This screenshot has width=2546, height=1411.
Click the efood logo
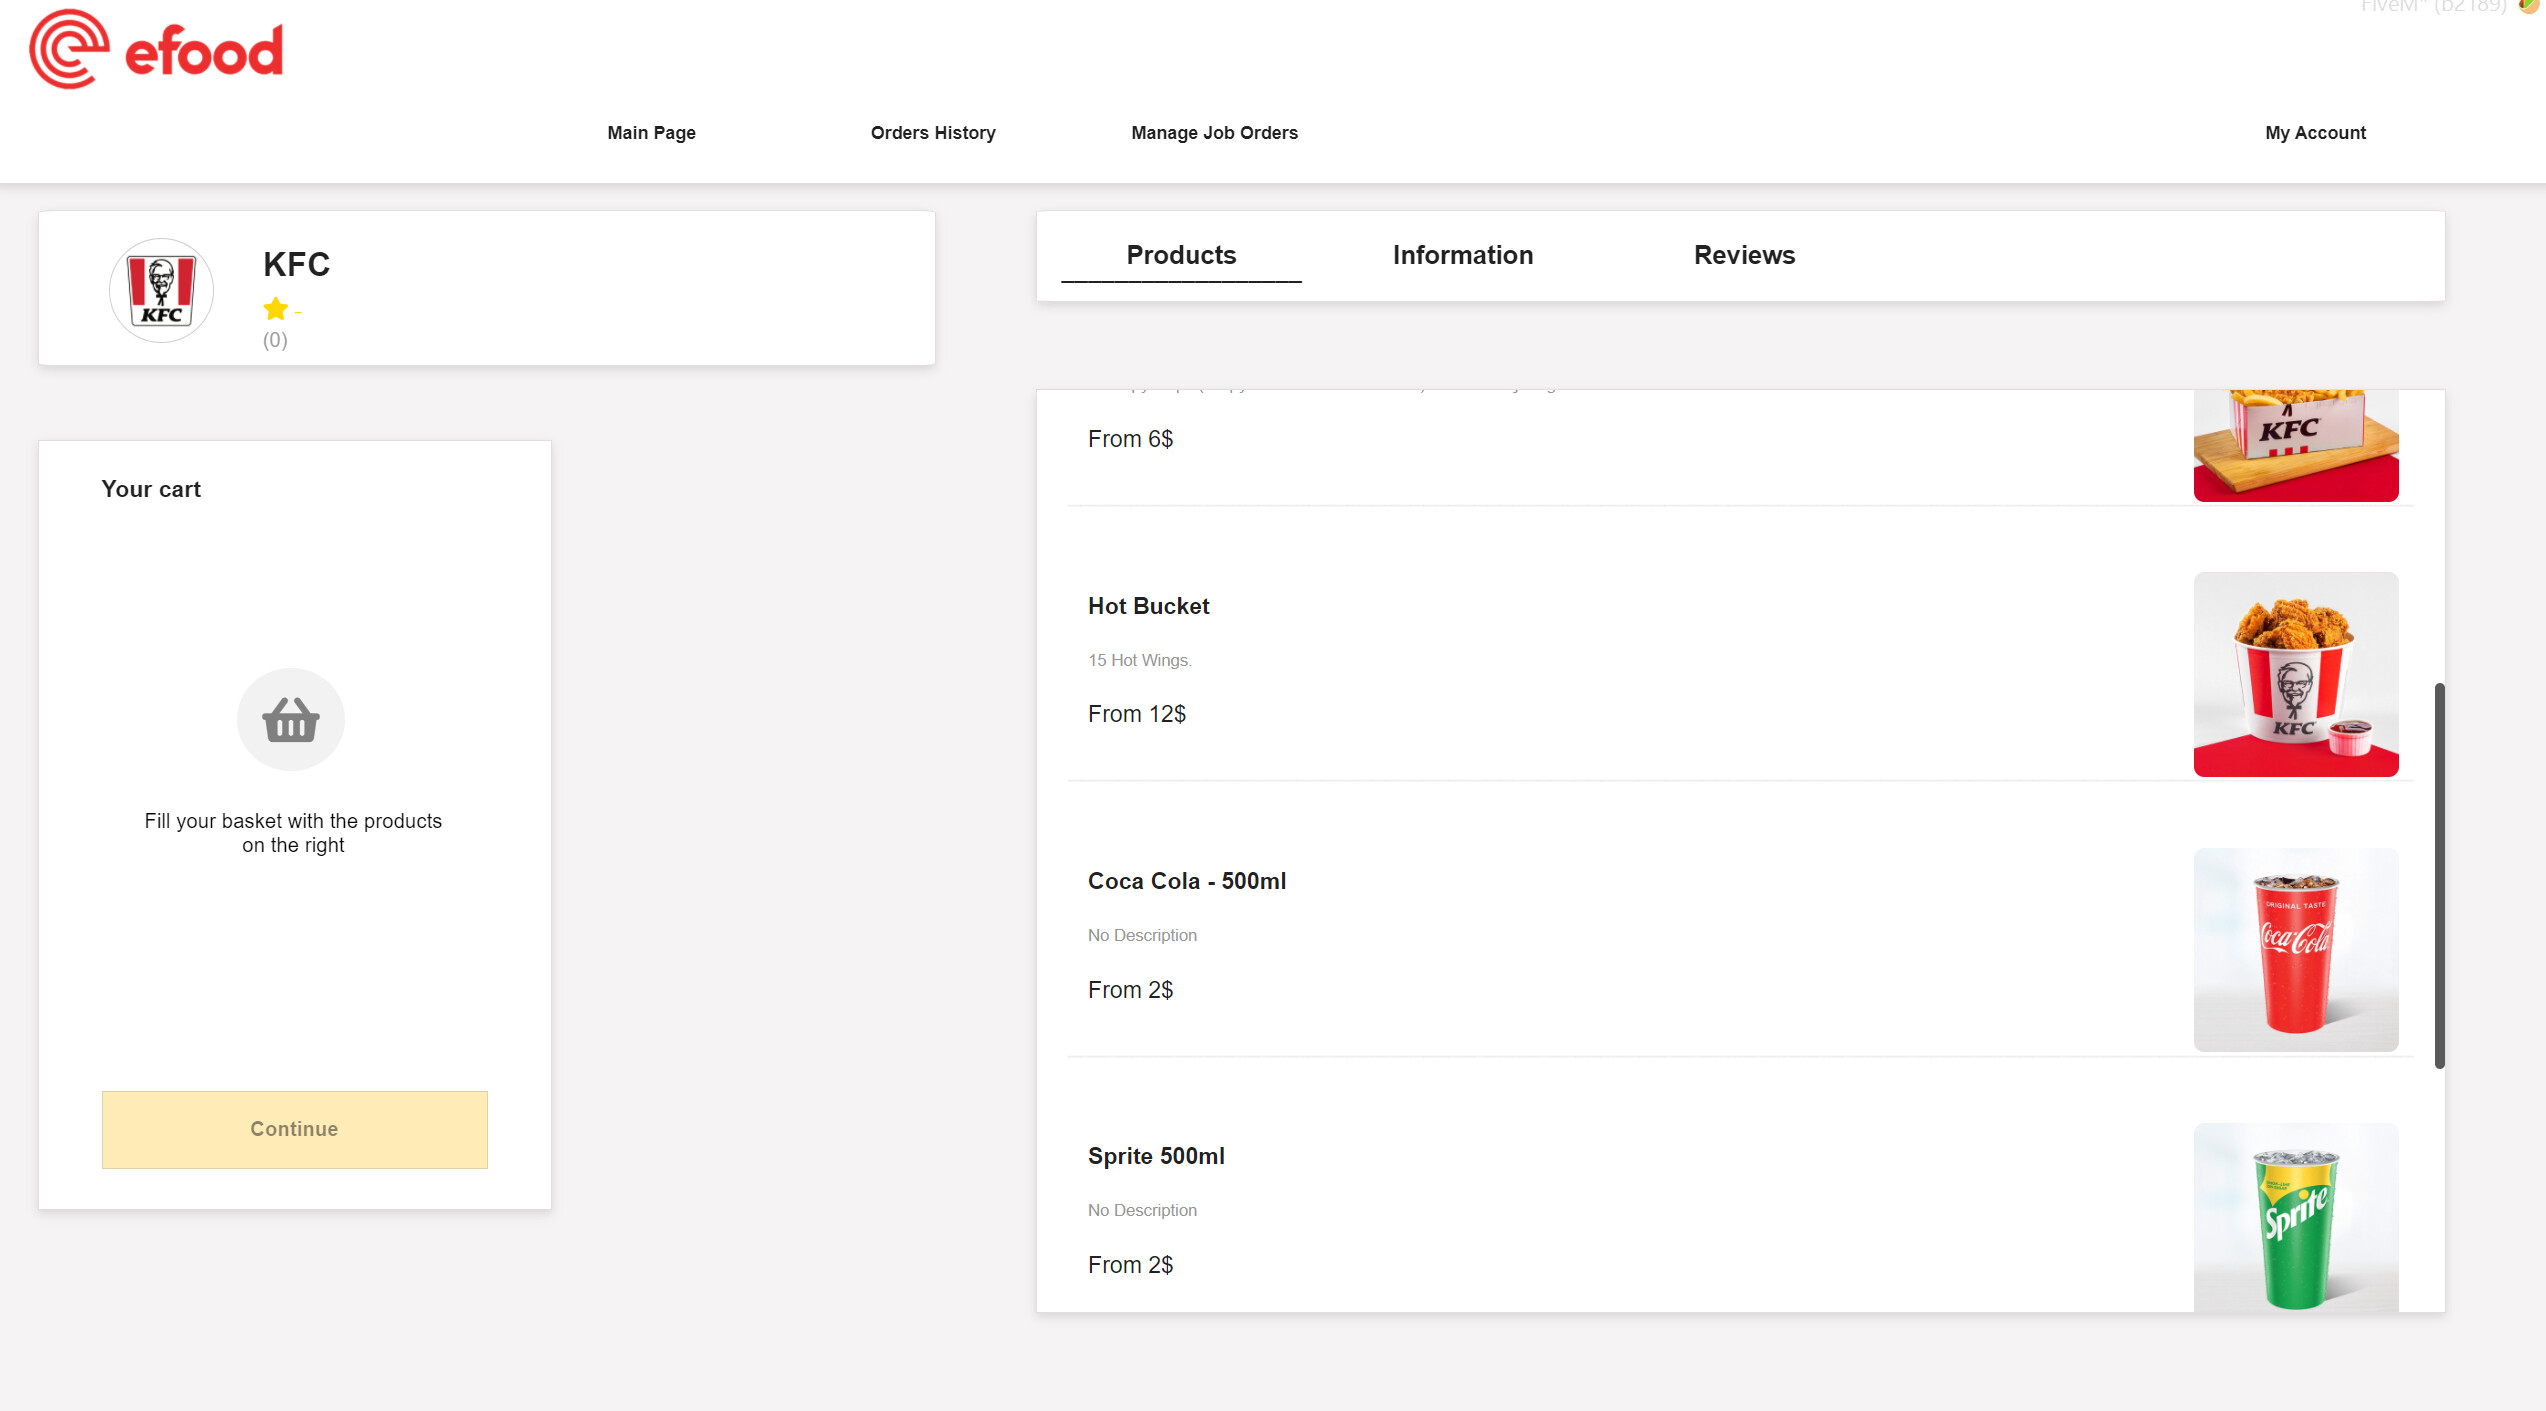click(x=156, y=49)
